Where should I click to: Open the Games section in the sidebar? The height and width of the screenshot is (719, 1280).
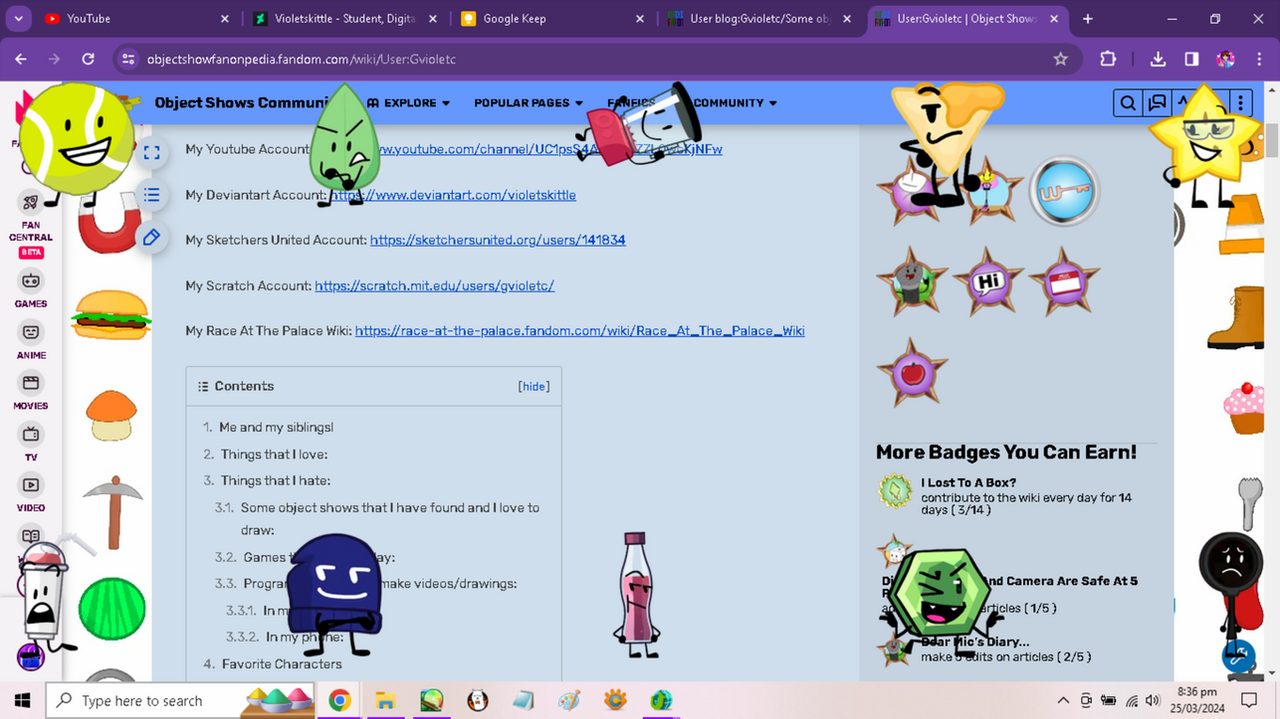pyautogui.click(x=31, y=289)
